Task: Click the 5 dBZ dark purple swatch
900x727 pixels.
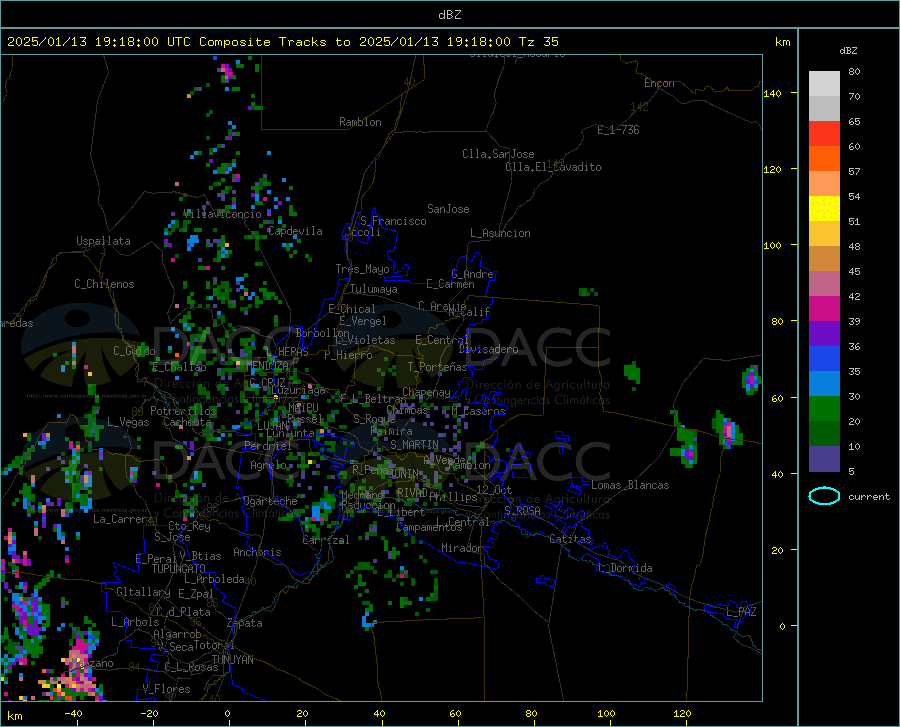Action: (x=824, y=458)
